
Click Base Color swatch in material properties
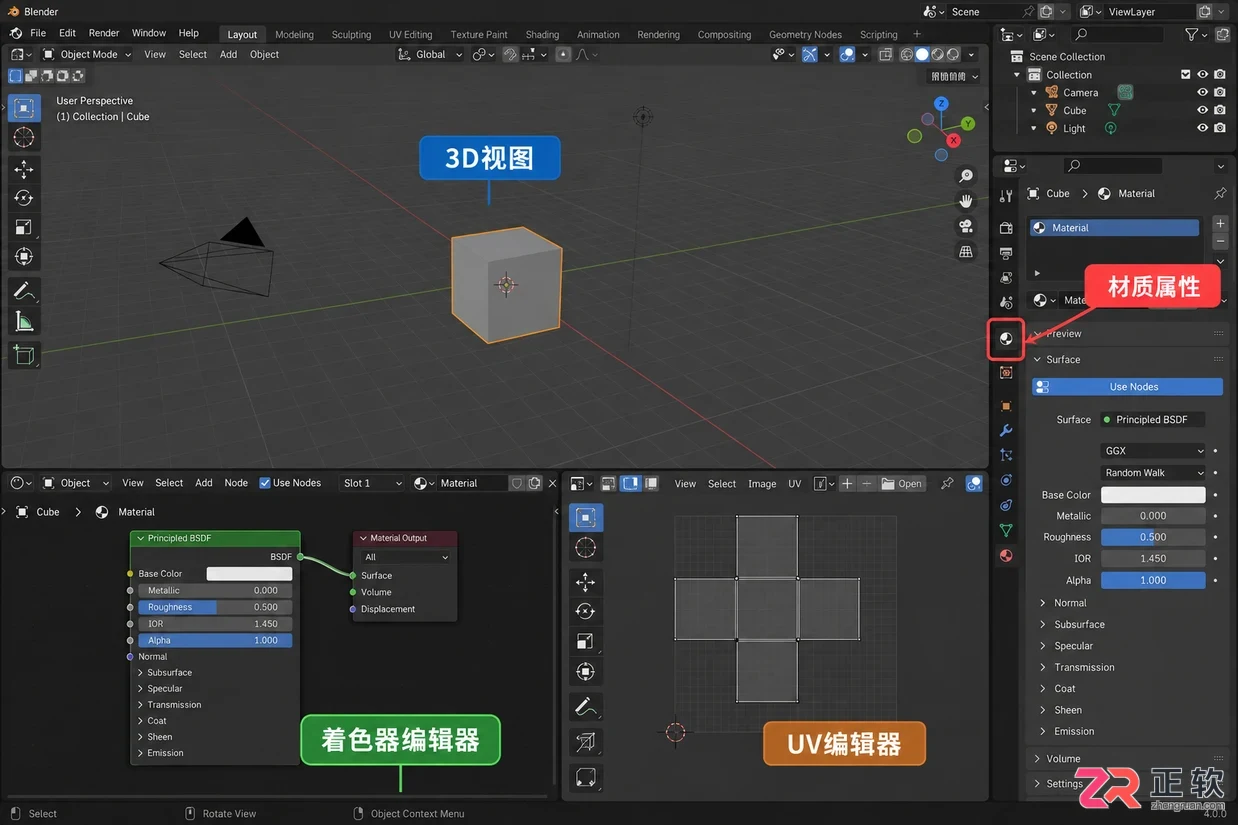pos(1153,495)
